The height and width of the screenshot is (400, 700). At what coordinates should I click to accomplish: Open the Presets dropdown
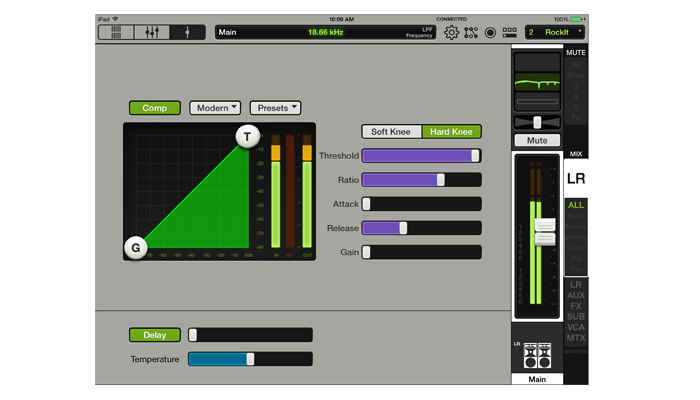pos(275,108)
